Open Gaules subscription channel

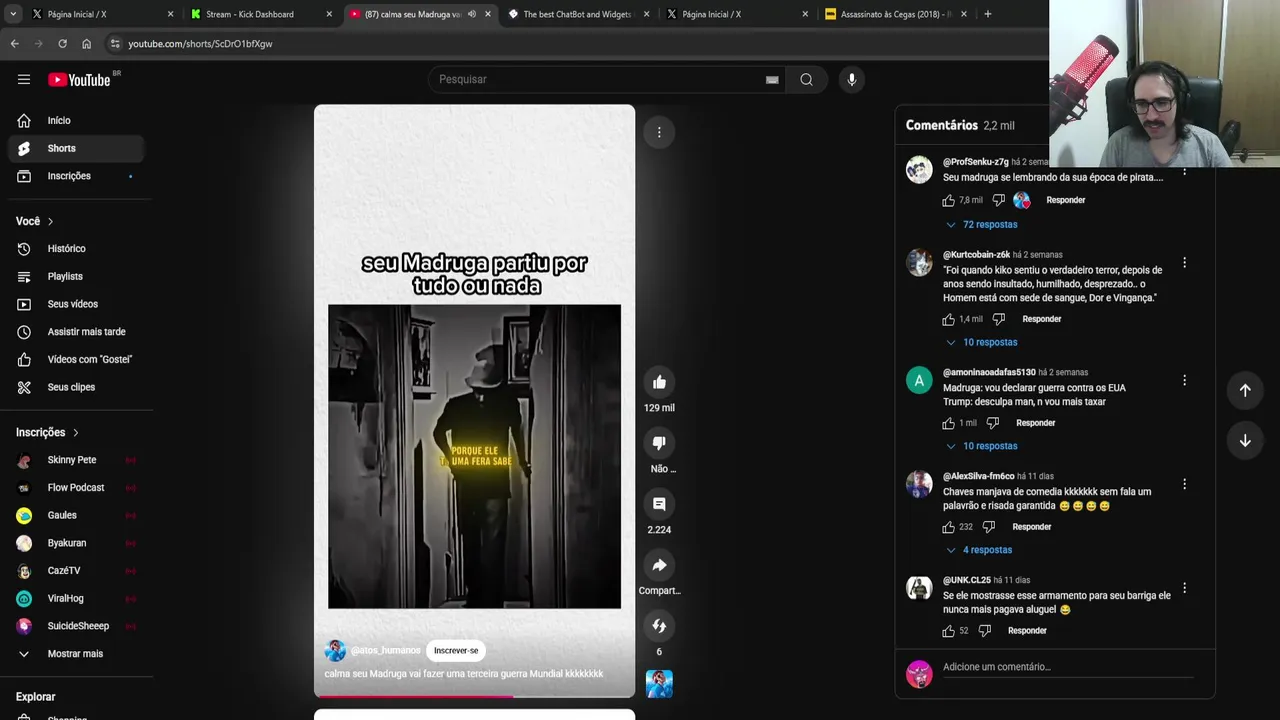click(76, 515)
